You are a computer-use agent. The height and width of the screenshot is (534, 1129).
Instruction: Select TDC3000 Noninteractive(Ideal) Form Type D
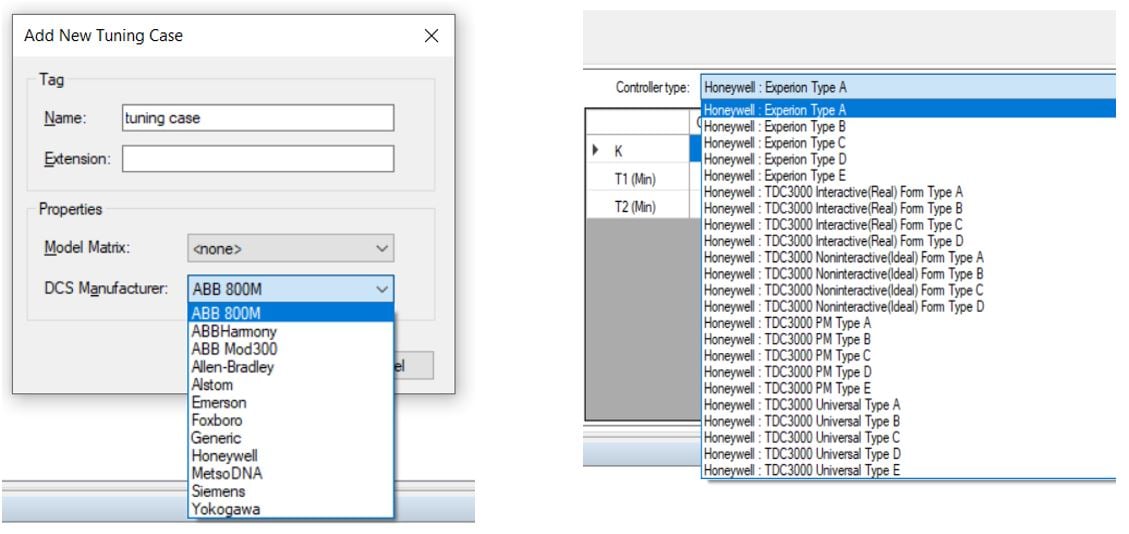click(x=844, y=306)
